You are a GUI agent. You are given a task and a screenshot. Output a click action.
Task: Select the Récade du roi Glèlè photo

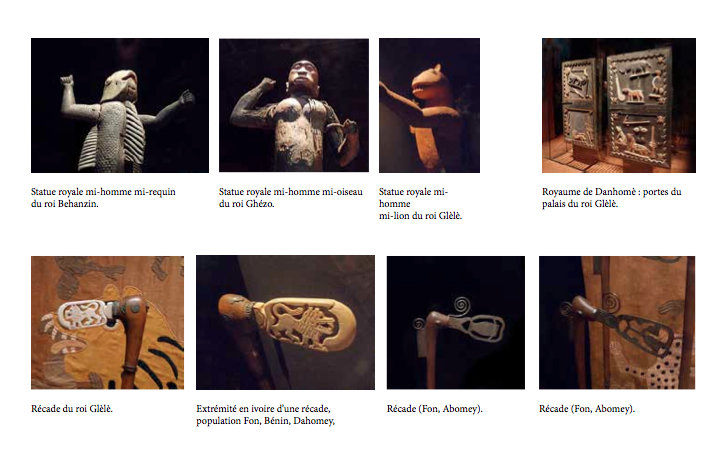point(107,323)
